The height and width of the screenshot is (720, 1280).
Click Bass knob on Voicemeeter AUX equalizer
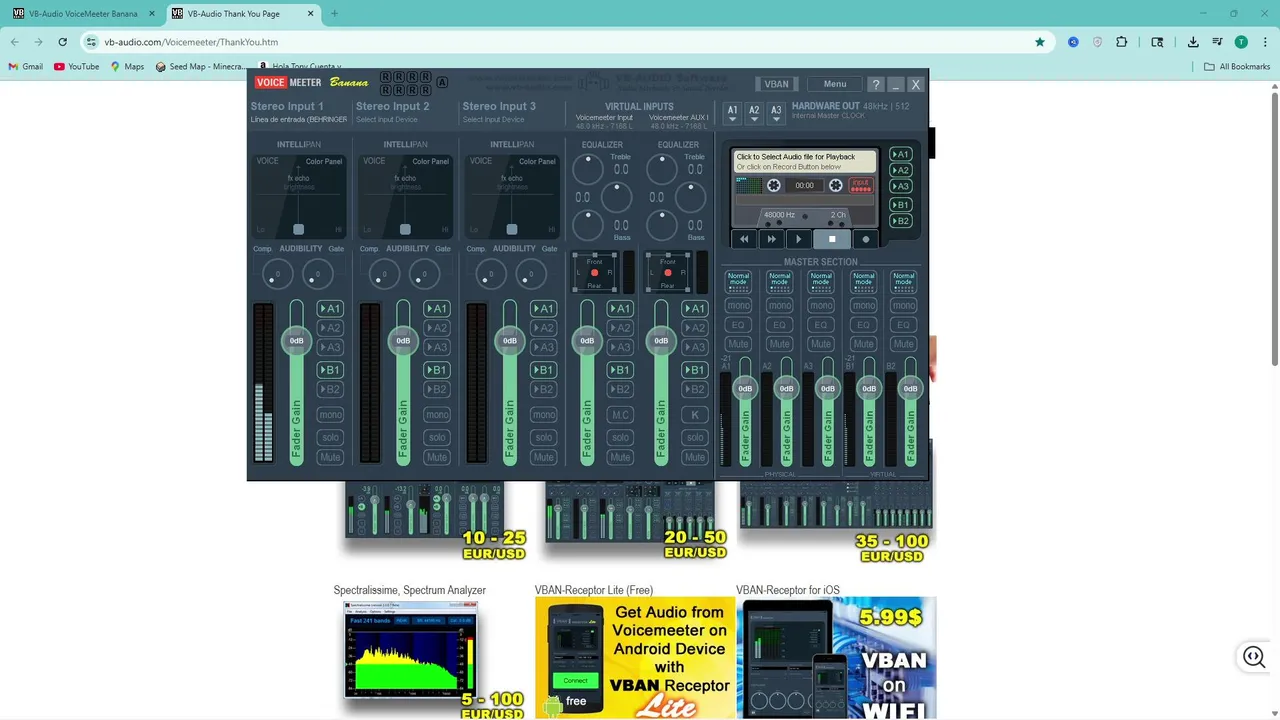coord(661,226)
